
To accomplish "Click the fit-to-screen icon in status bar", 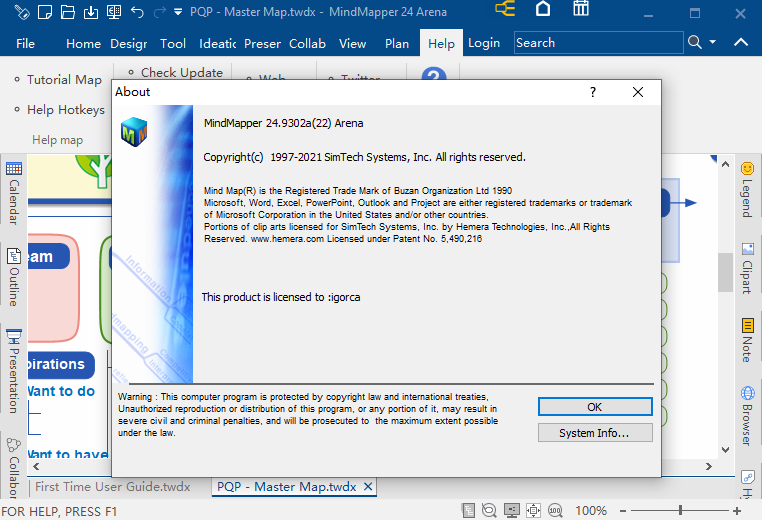I will coord(534,510).
